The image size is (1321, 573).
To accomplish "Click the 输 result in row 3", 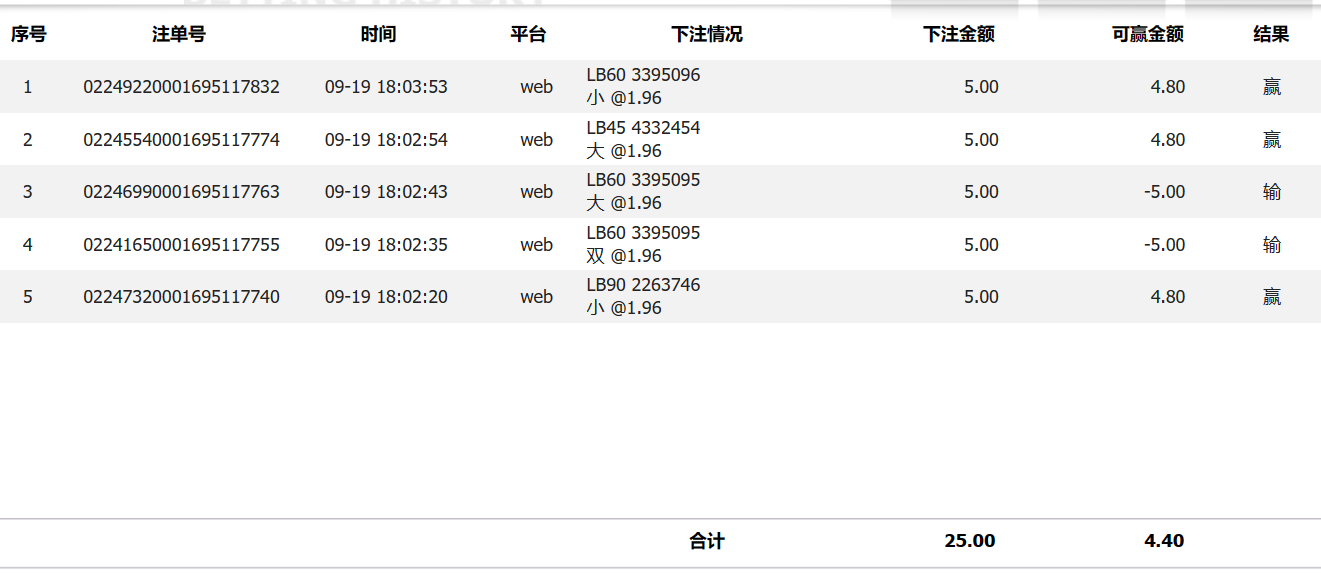I will coord(1271,192).
